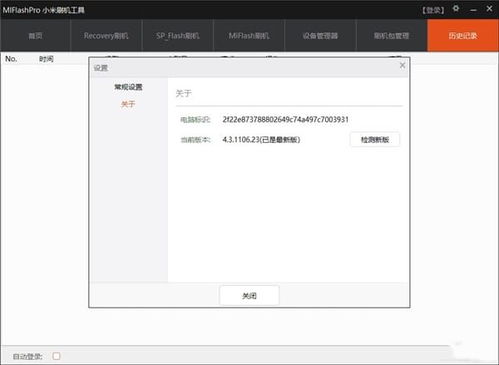499x365 pixels.
Task: Click the 检测新版 check update button
Action: (375, 140)
